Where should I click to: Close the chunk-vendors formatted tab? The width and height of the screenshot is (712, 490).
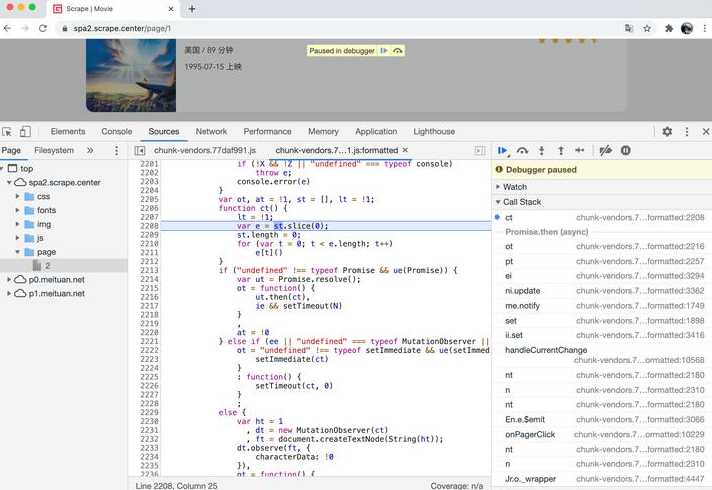[405, 150]
